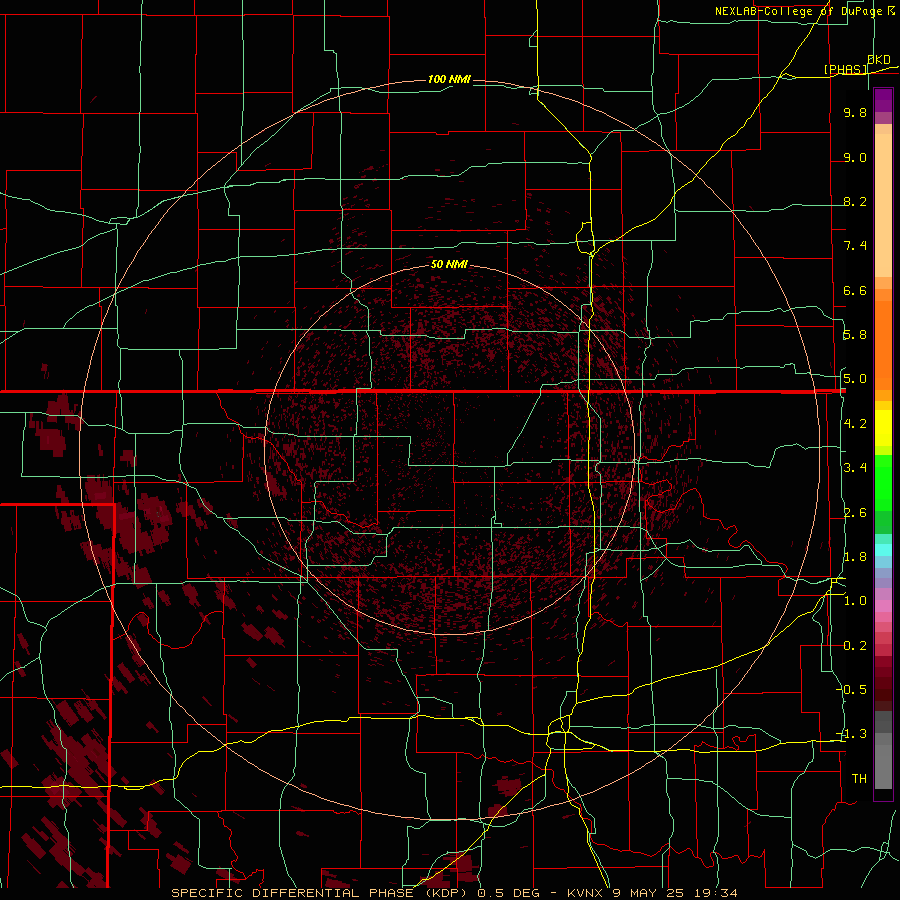Click the 5.0 scale value
The width and height of the screenshot is (900, 900).
point(855,379)
